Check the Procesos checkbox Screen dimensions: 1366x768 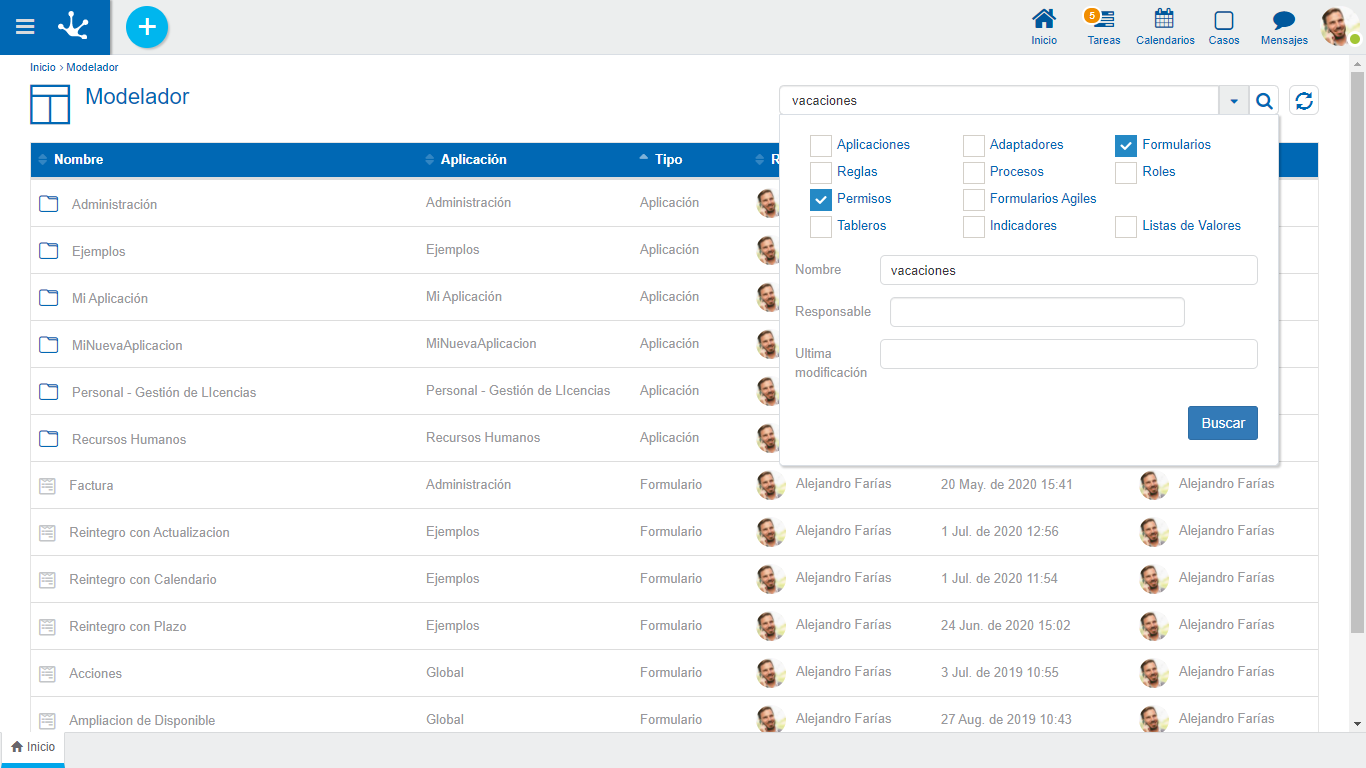[x=974, y=172]
